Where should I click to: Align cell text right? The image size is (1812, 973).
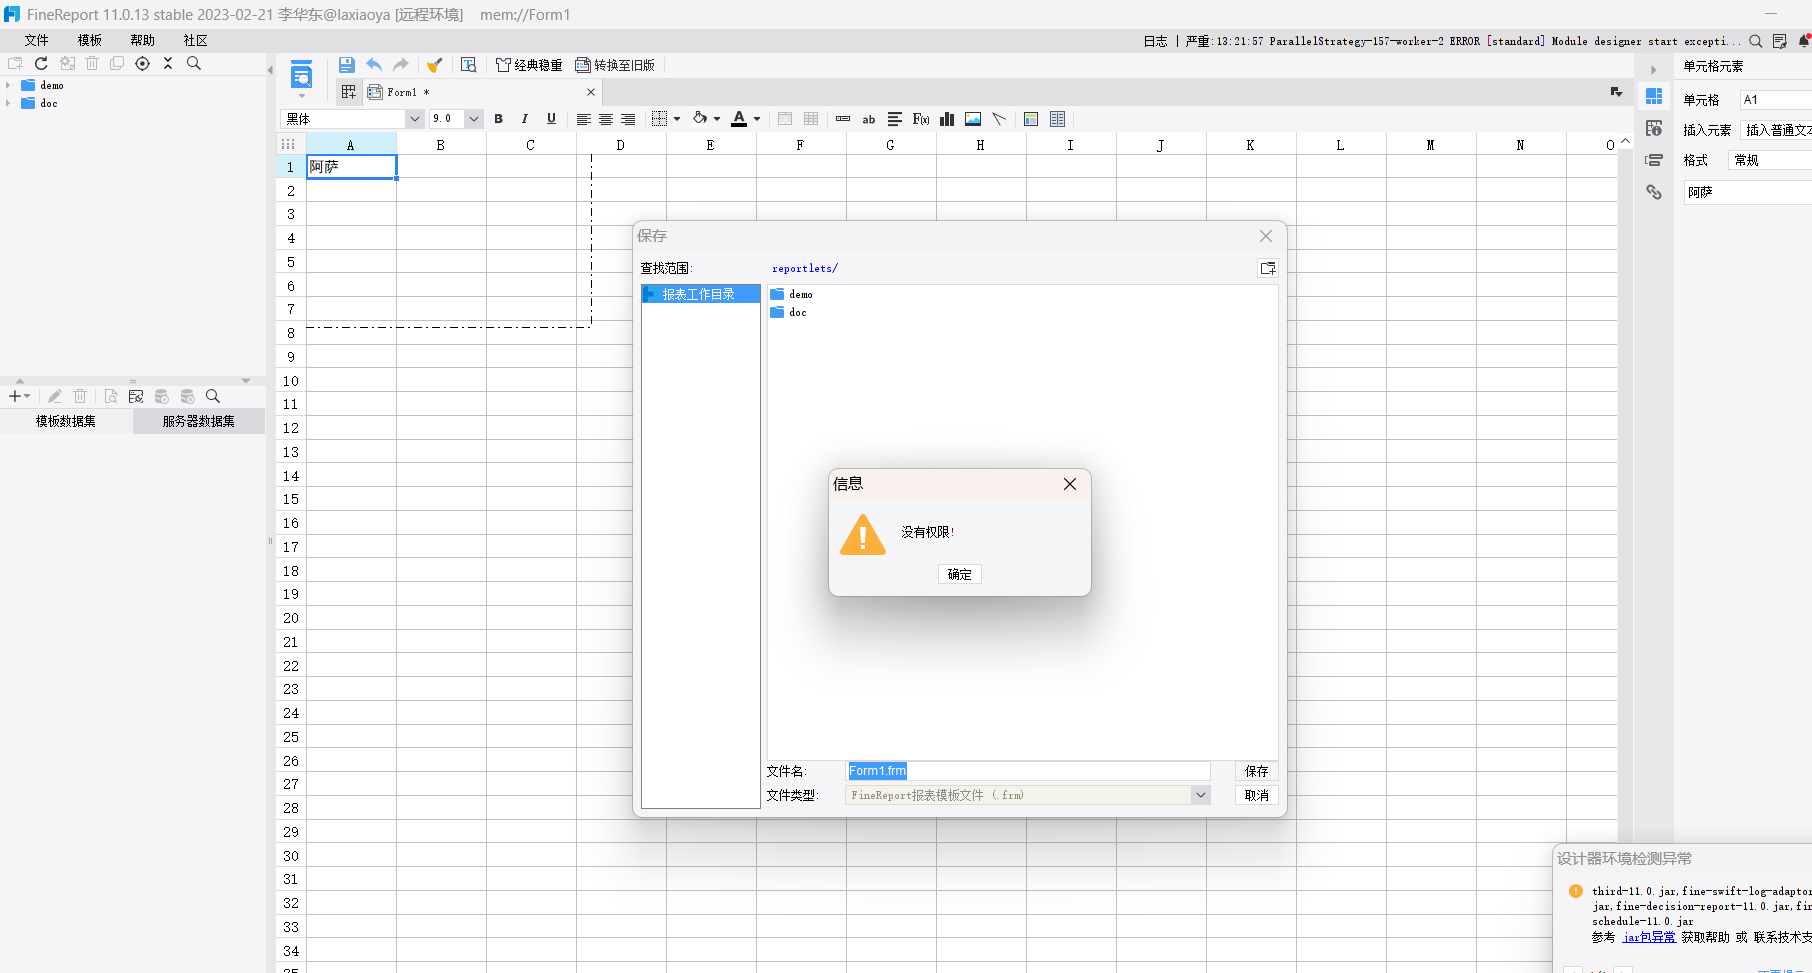click(628, 119)
